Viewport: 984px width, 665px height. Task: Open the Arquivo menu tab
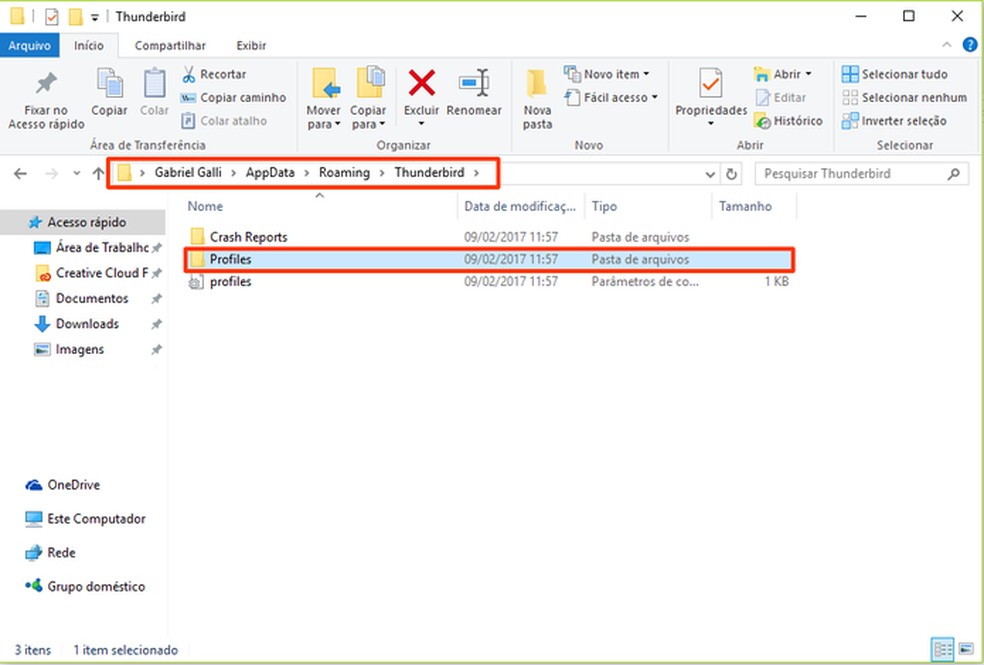pos(29,45)
